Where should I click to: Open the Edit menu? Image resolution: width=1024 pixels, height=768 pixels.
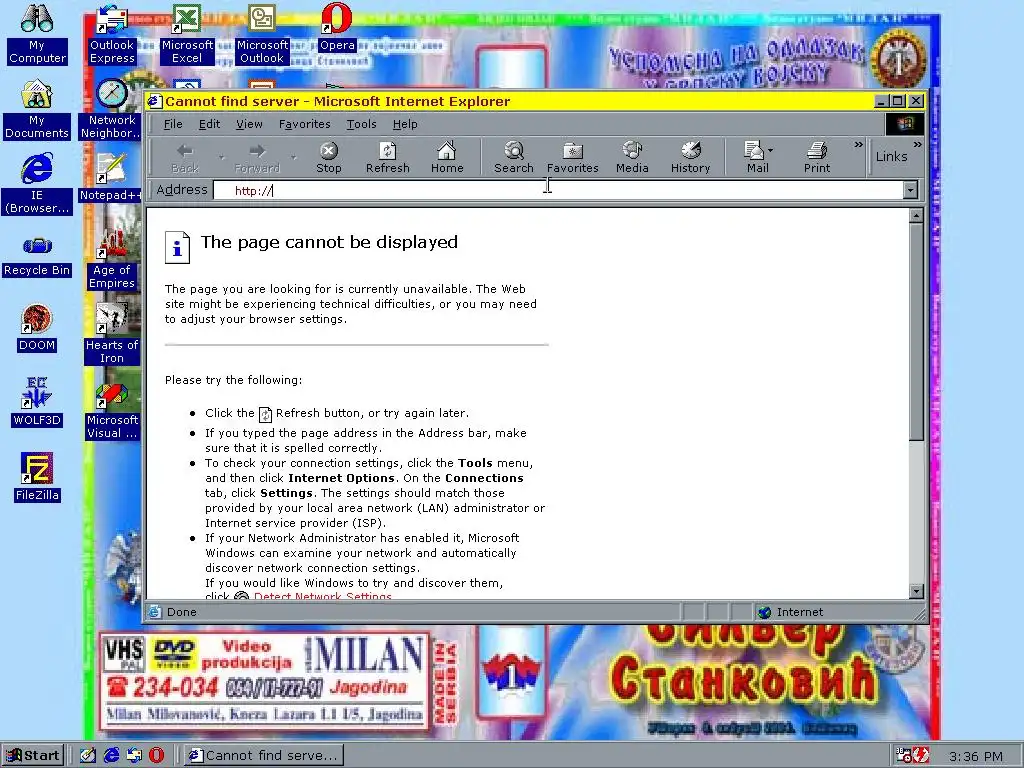pyautogui.click(x=209, y=124)
